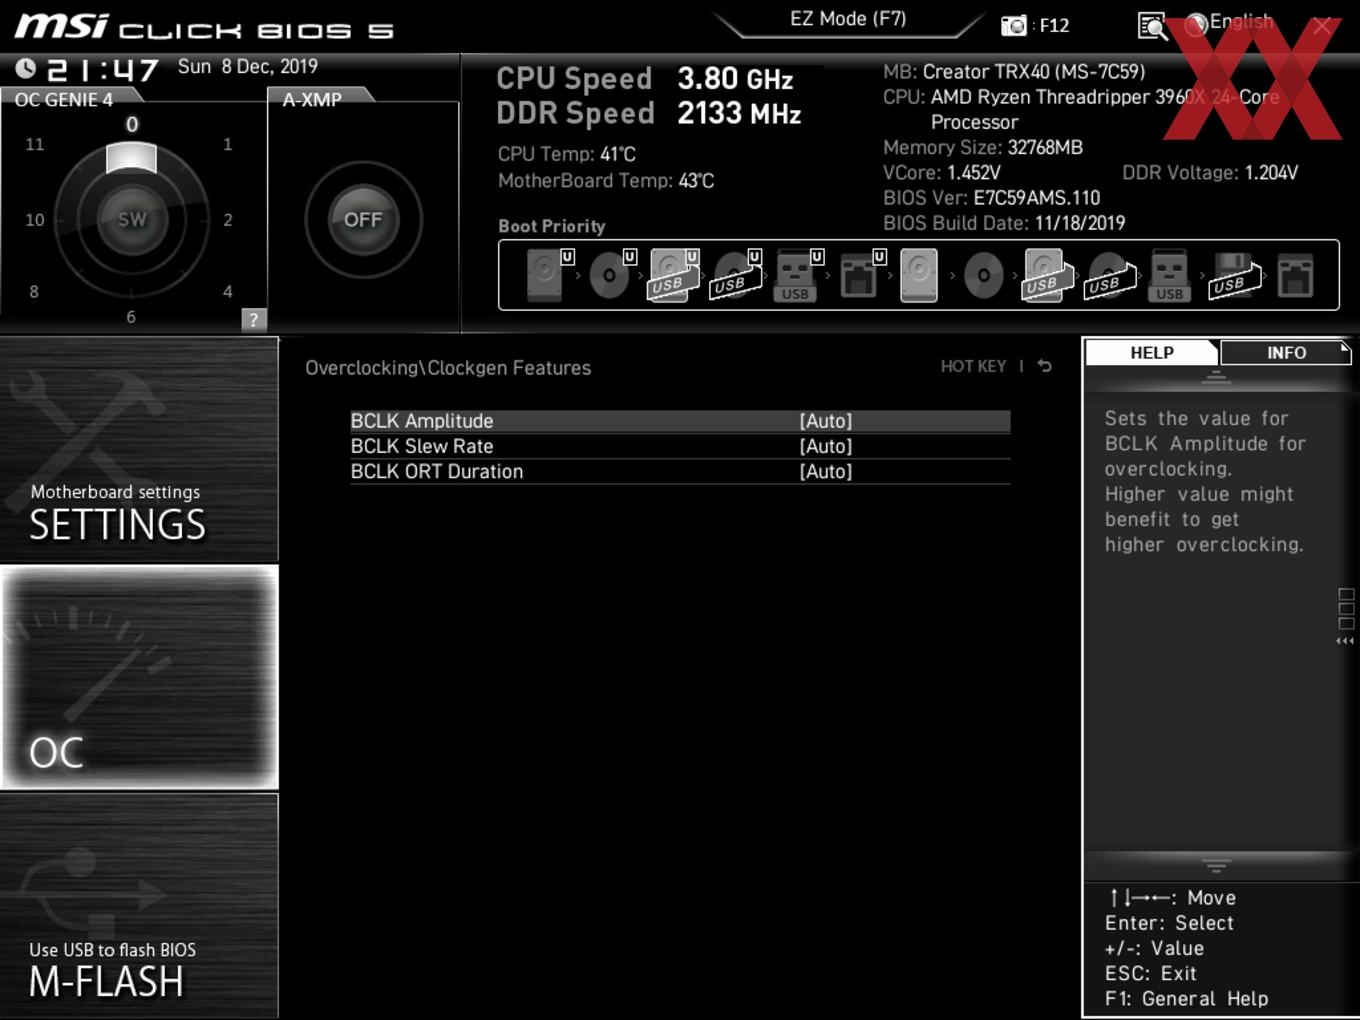The width and height of the screenshot is (1360, 1020).
Task: Set OC Genie dial to position 2
Action: tap(228, 220)
